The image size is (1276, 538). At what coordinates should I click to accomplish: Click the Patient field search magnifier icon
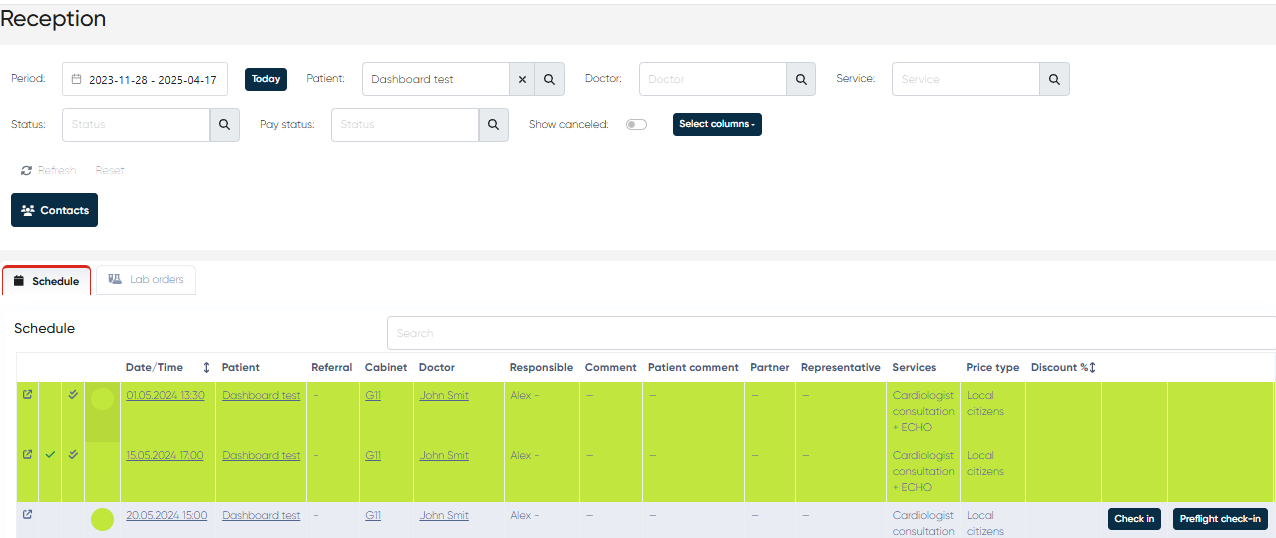(x=550, y=79)
